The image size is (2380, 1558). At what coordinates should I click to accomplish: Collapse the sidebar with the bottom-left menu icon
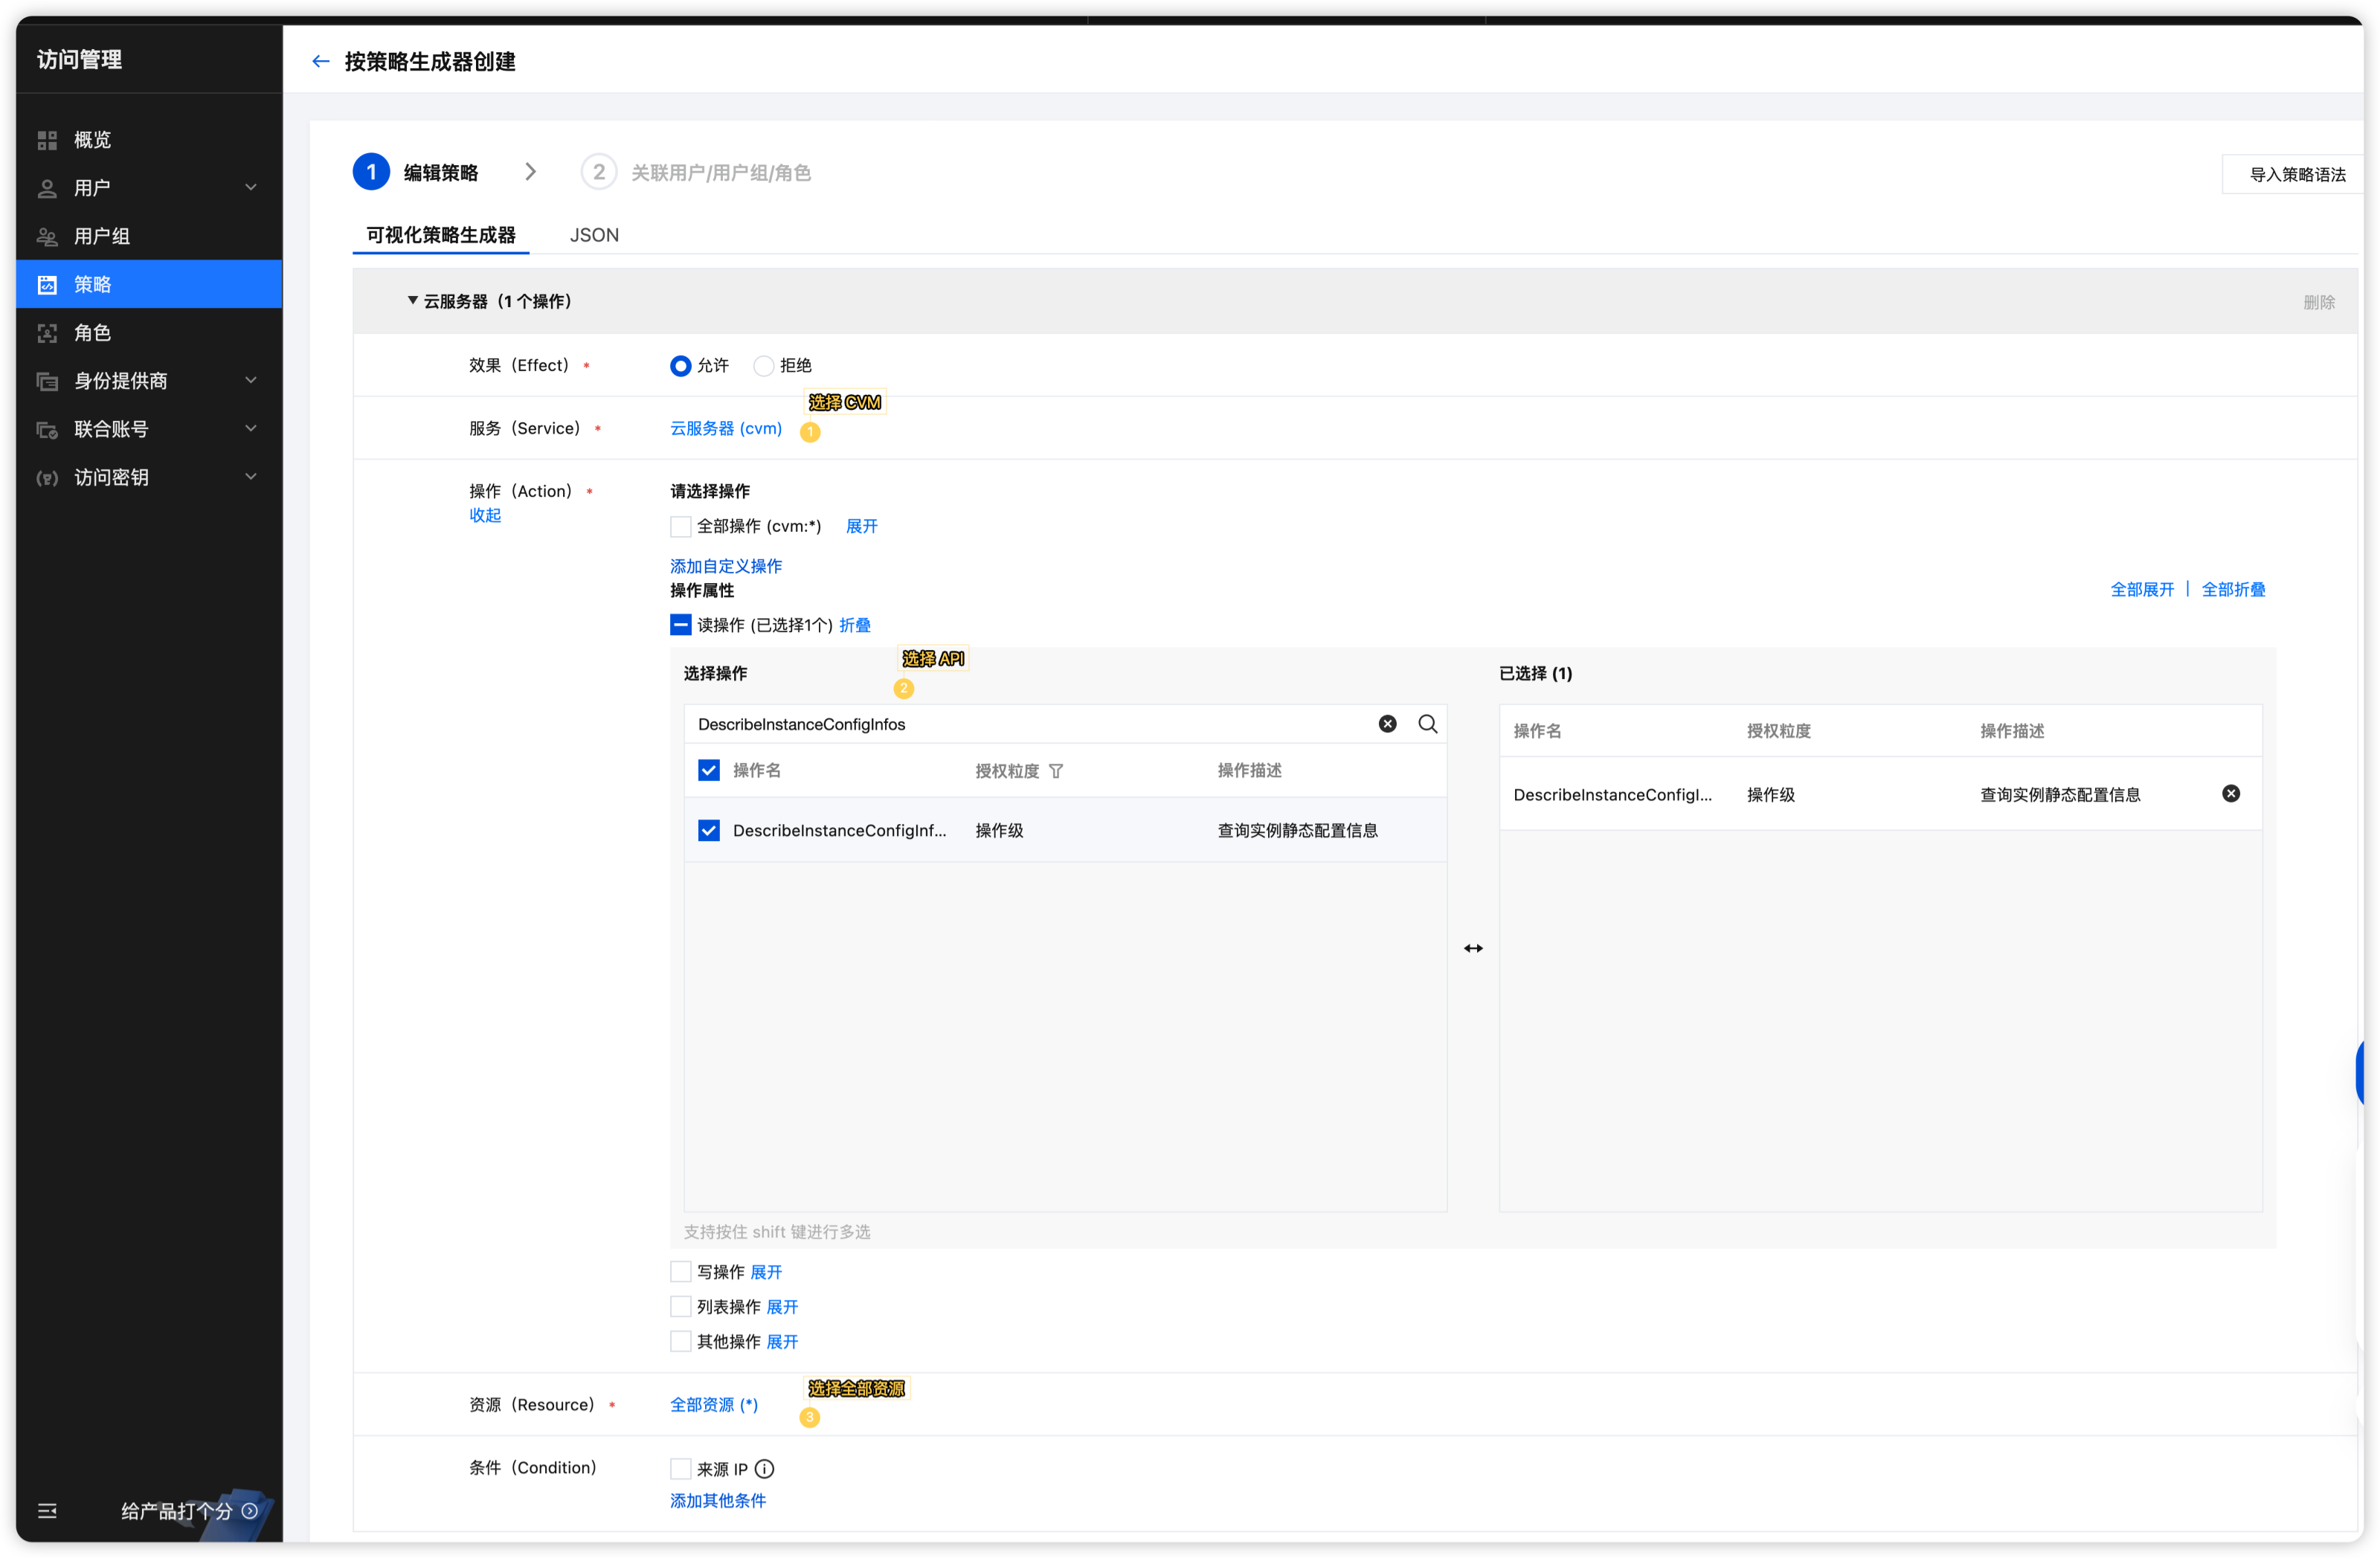point(47,1511)
